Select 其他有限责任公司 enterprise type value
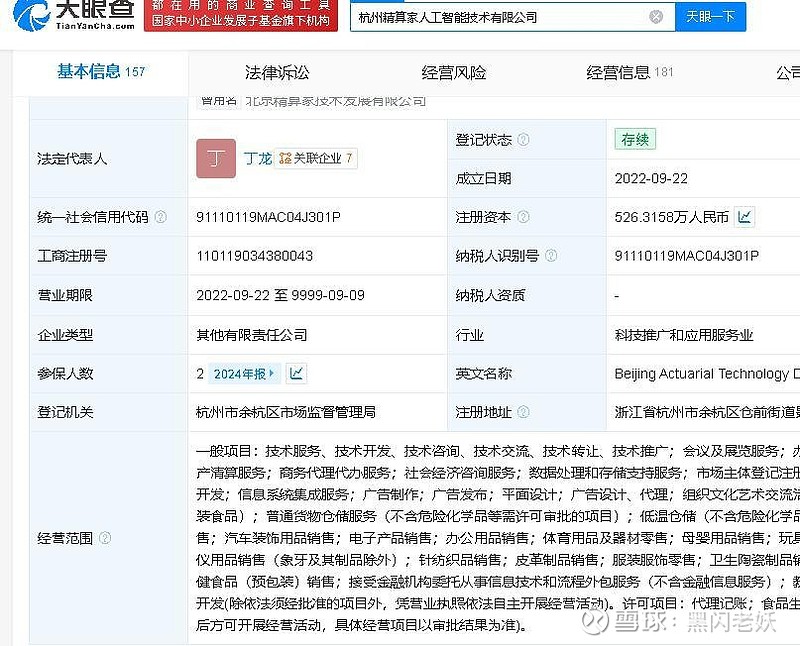The height and width of the screenshot is (646, 800). (x=252, y=335)
